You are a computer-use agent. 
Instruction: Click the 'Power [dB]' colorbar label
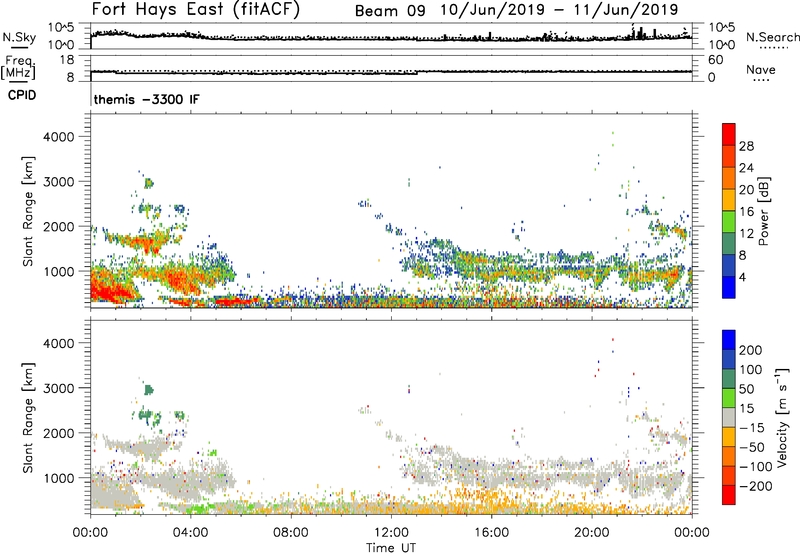(764, 211)
